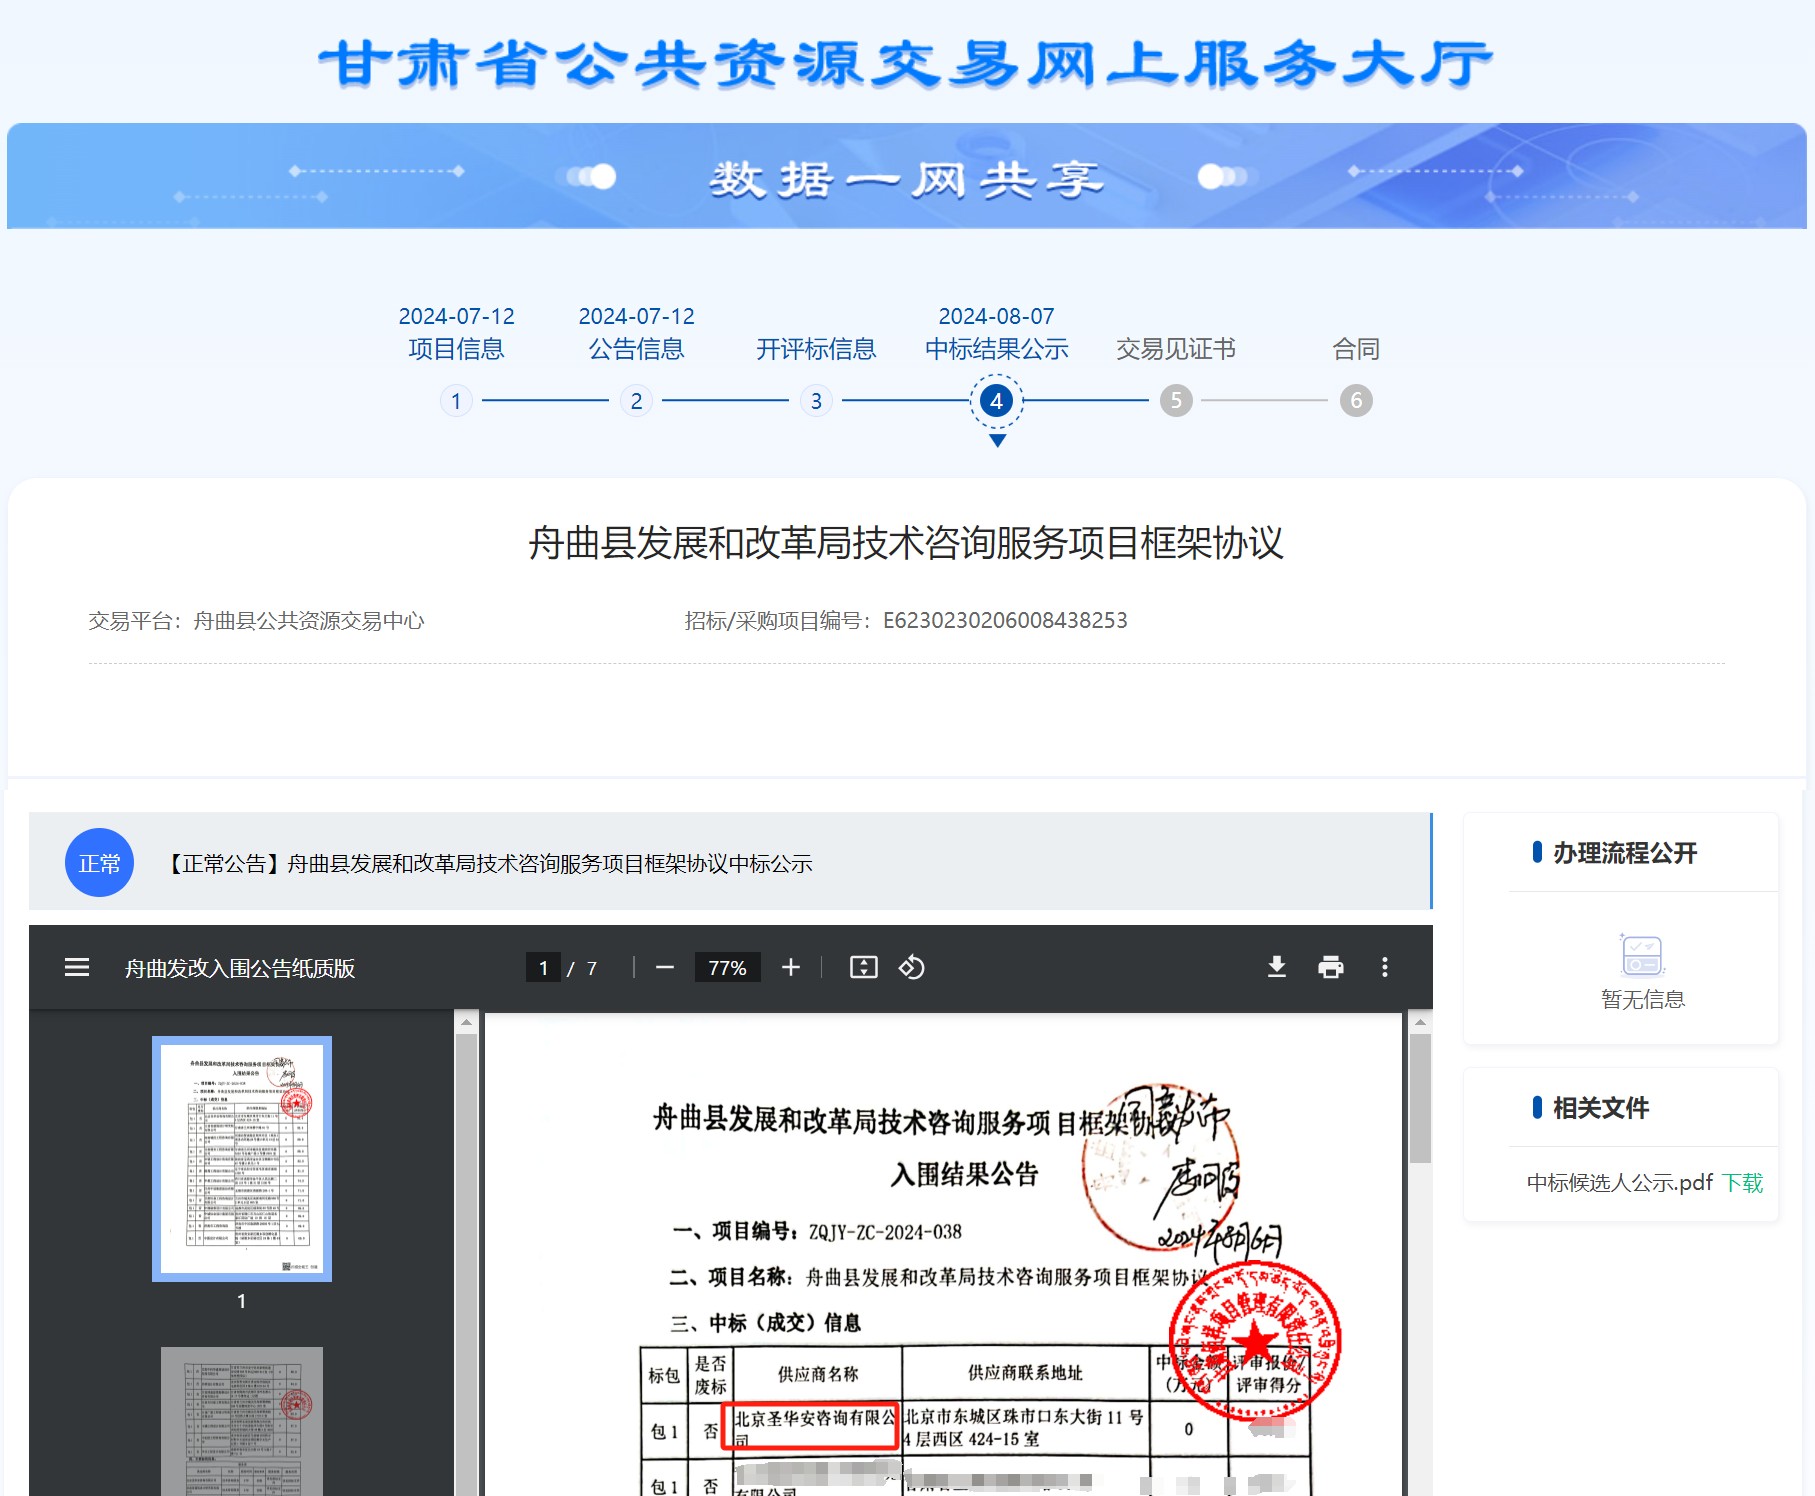Click the PDF page scrollbar up arrow
This screenshot has height=1496, width=1815.
[x=1420, y=1022]
